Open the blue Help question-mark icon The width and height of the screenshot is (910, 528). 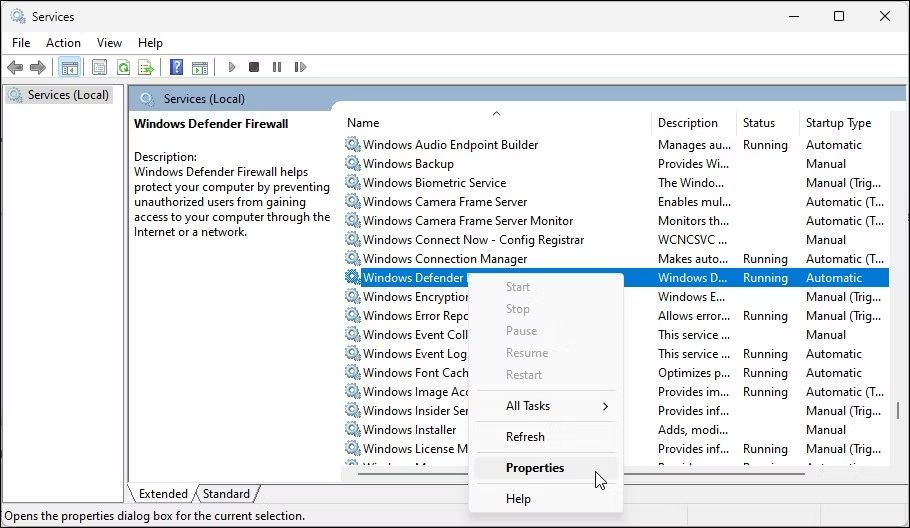(x=176, y=67)
